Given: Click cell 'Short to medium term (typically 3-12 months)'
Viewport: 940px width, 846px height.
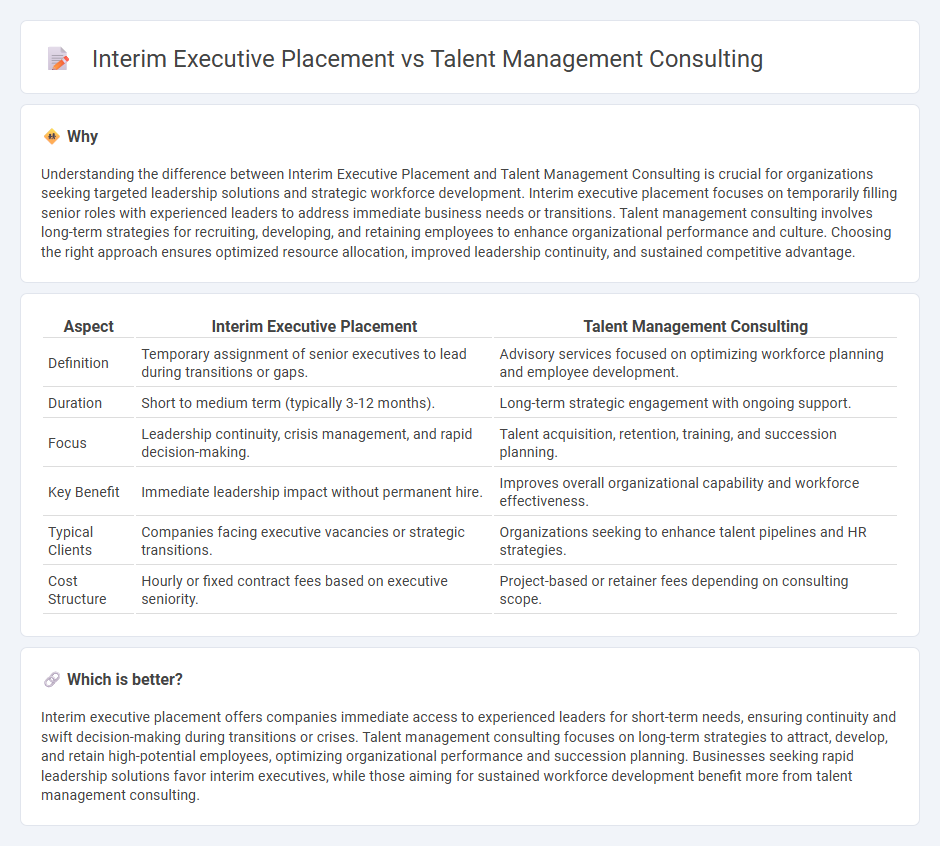Looking at the screenshot, I should 314,403.
